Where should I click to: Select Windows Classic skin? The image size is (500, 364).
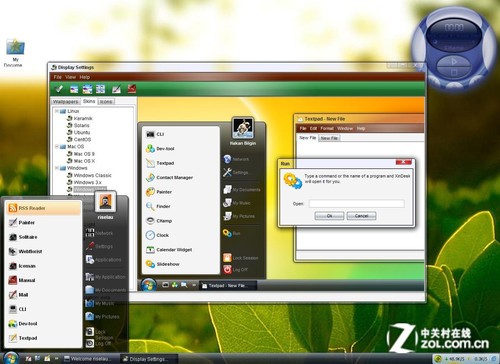(92, 175)
